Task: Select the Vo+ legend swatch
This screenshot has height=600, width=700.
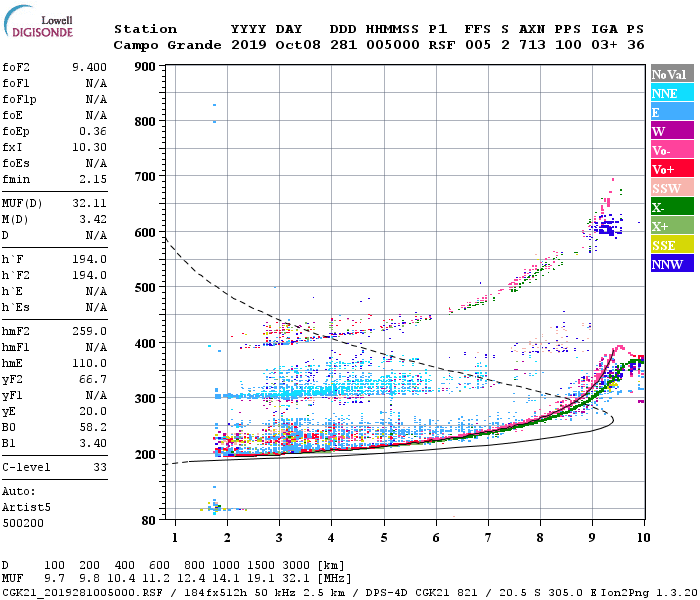Action: (x=672, y=169)
